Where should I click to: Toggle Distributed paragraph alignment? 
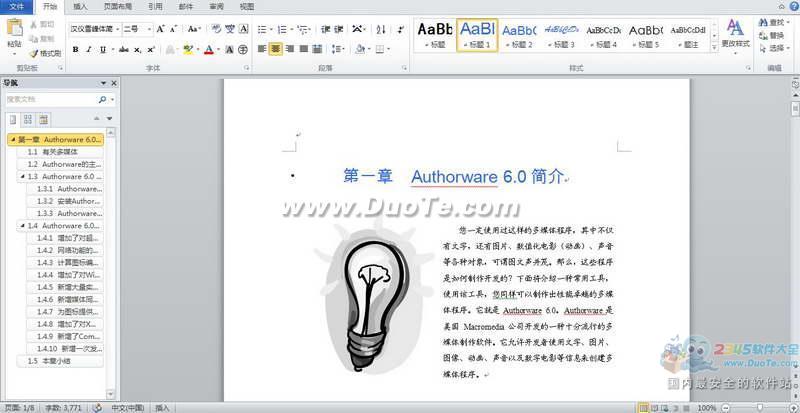pyautogui.click(x=317, y=49)
